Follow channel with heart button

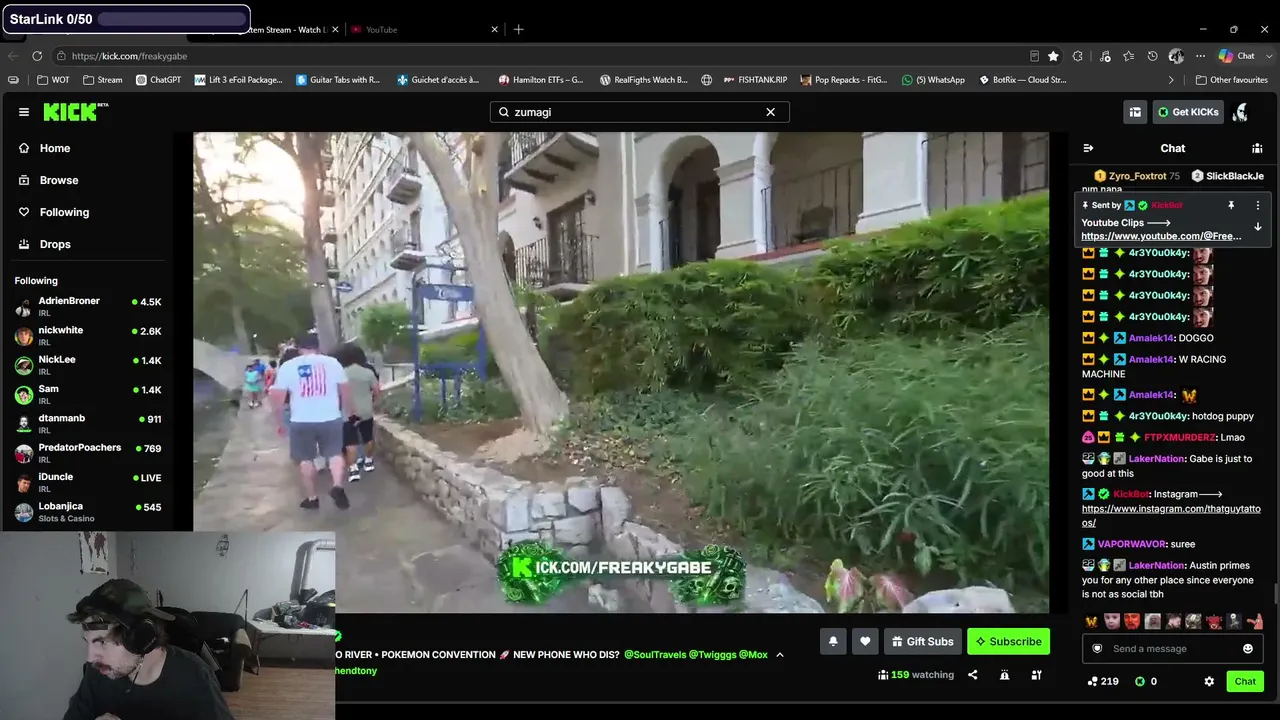coord(865,642)
